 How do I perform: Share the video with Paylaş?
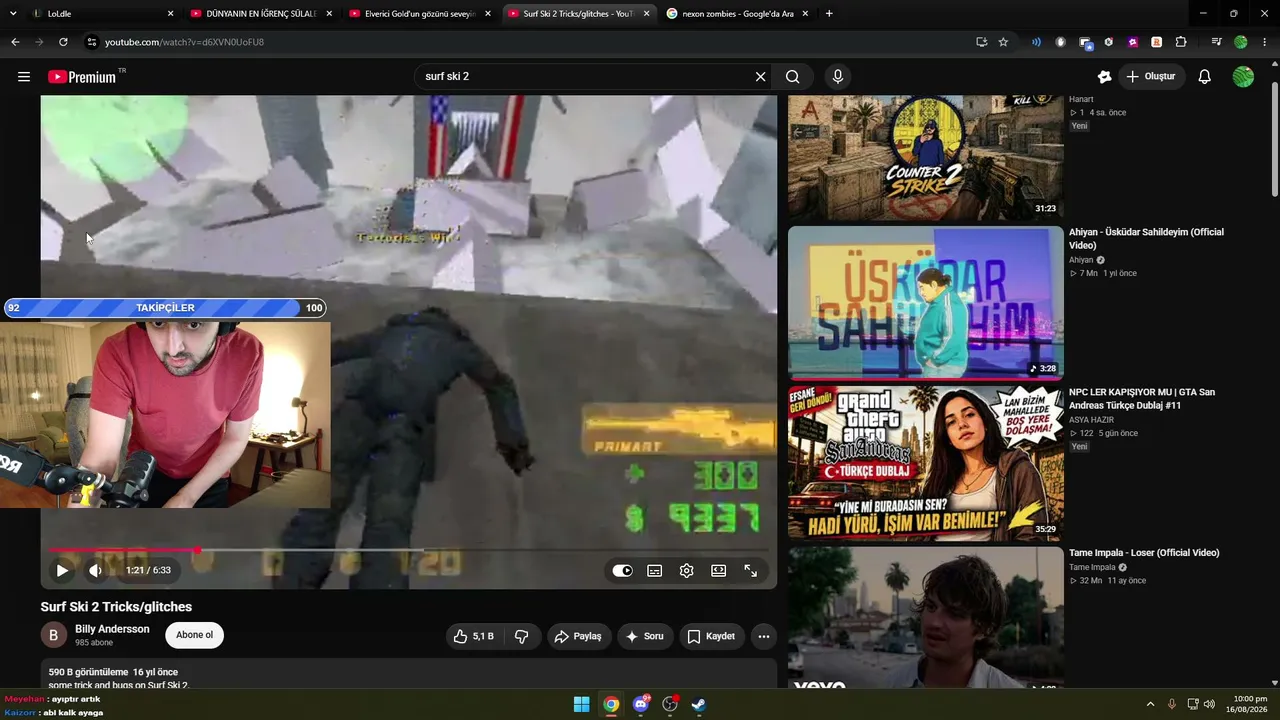[x=579, y=636]
